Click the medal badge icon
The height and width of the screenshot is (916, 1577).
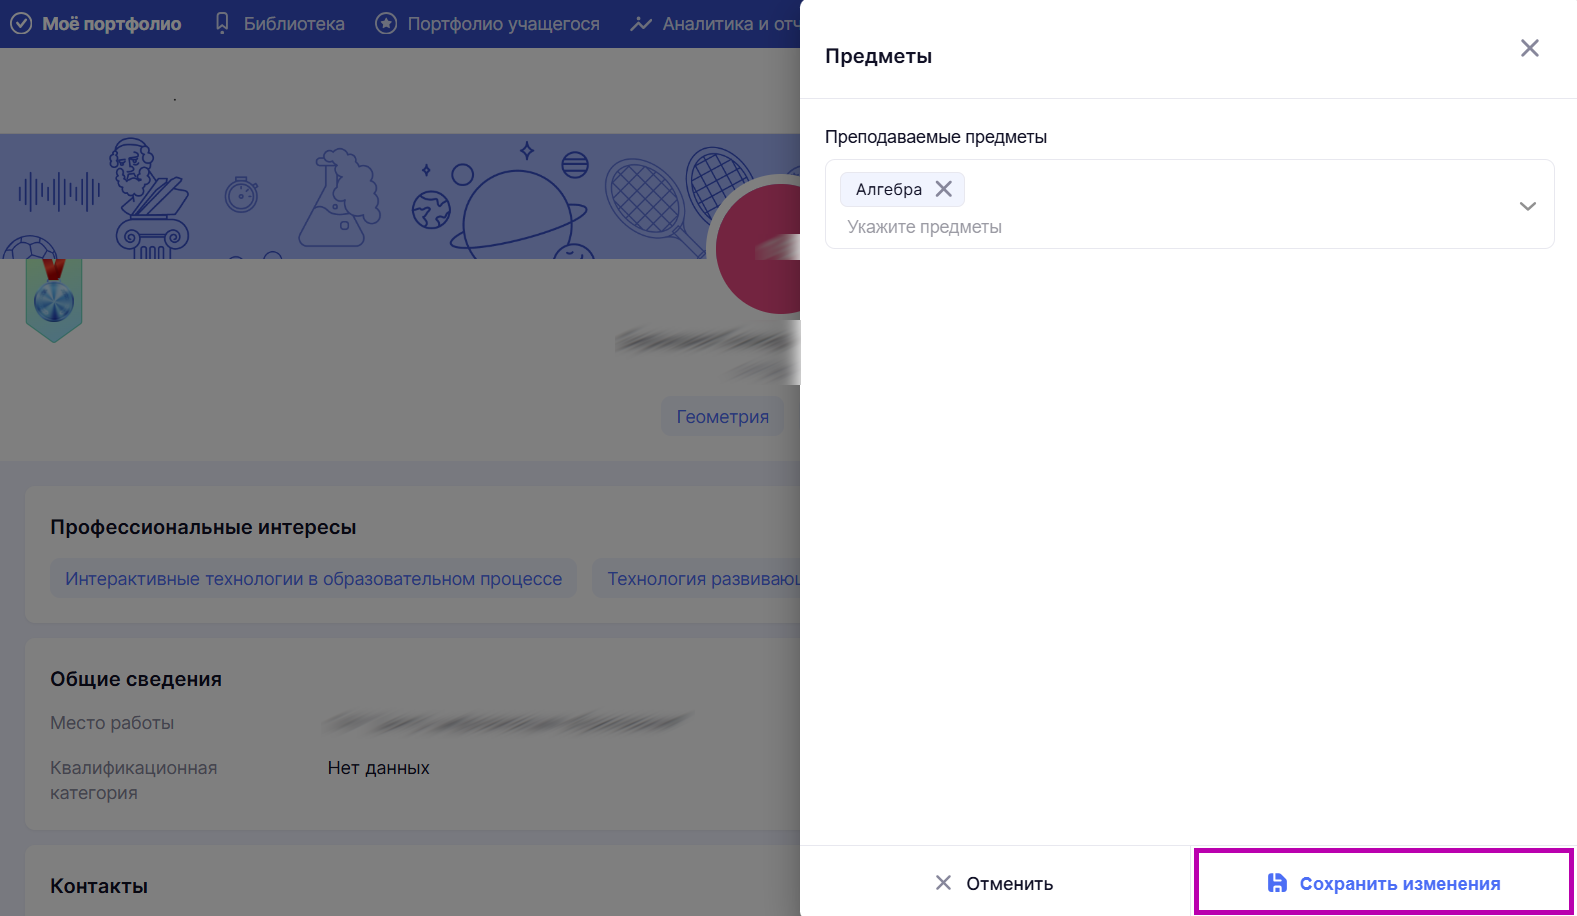[54, 300]
